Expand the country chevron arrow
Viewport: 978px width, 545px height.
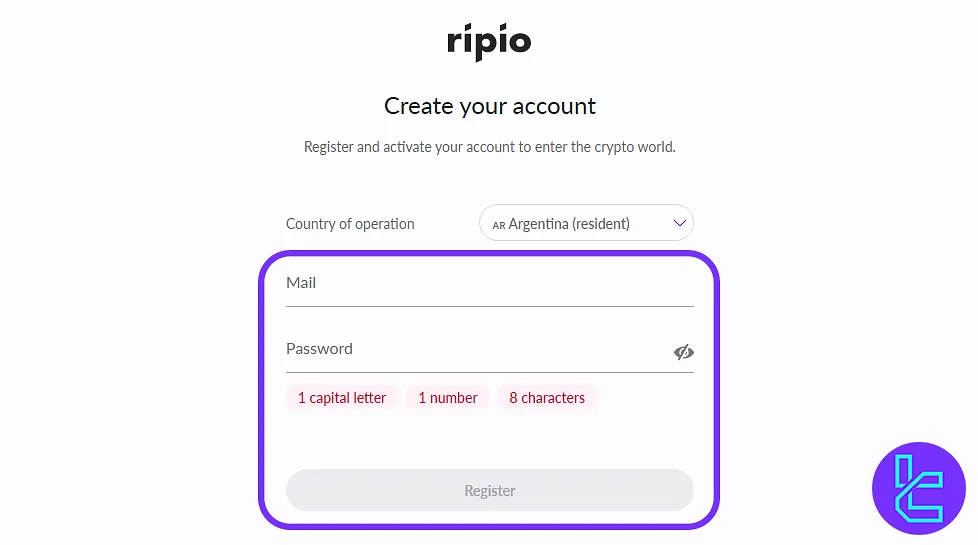(x=679, y=223)
